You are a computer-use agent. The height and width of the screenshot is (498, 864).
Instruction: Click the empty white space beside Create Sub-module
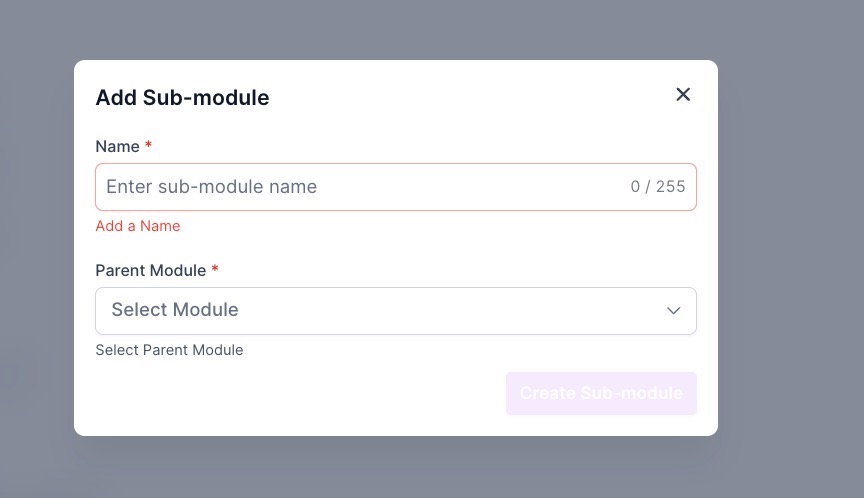(x=300, y=393)
